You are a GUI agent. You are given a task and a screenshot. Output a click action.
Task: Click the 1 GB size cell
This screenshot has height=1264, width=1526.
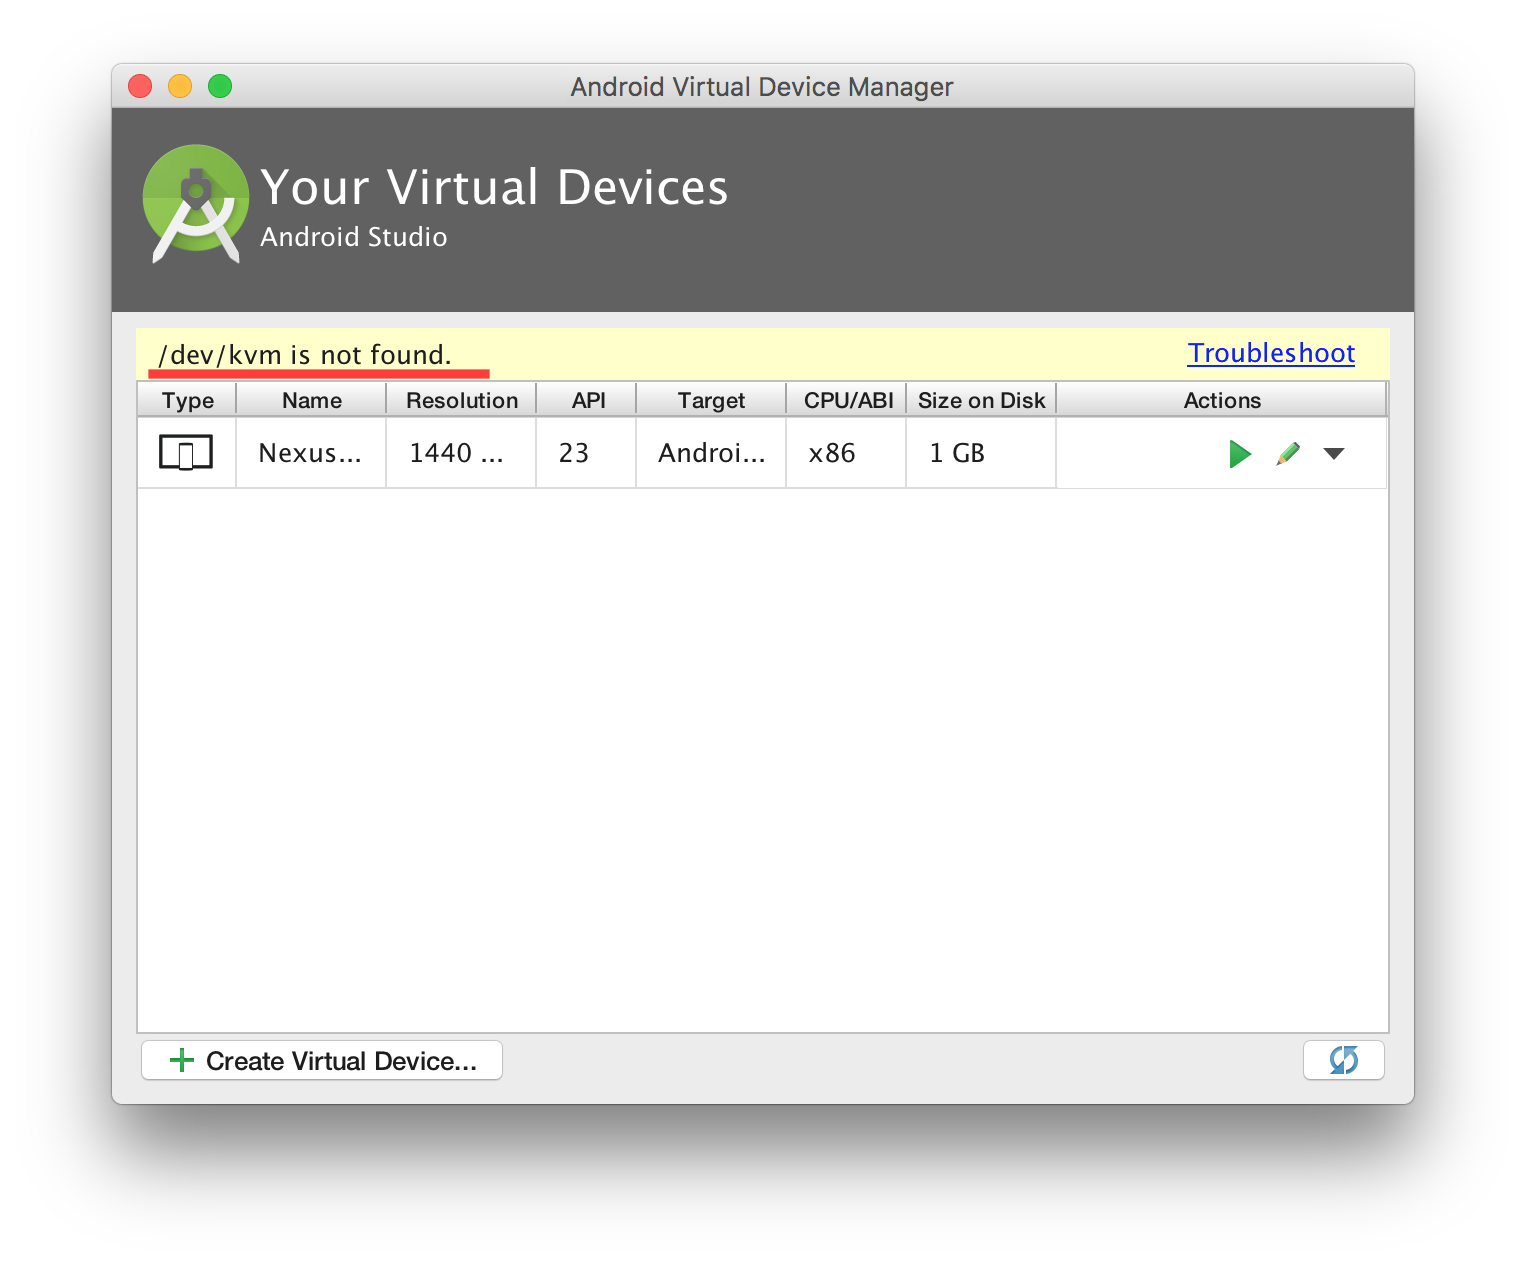point(957,453)
